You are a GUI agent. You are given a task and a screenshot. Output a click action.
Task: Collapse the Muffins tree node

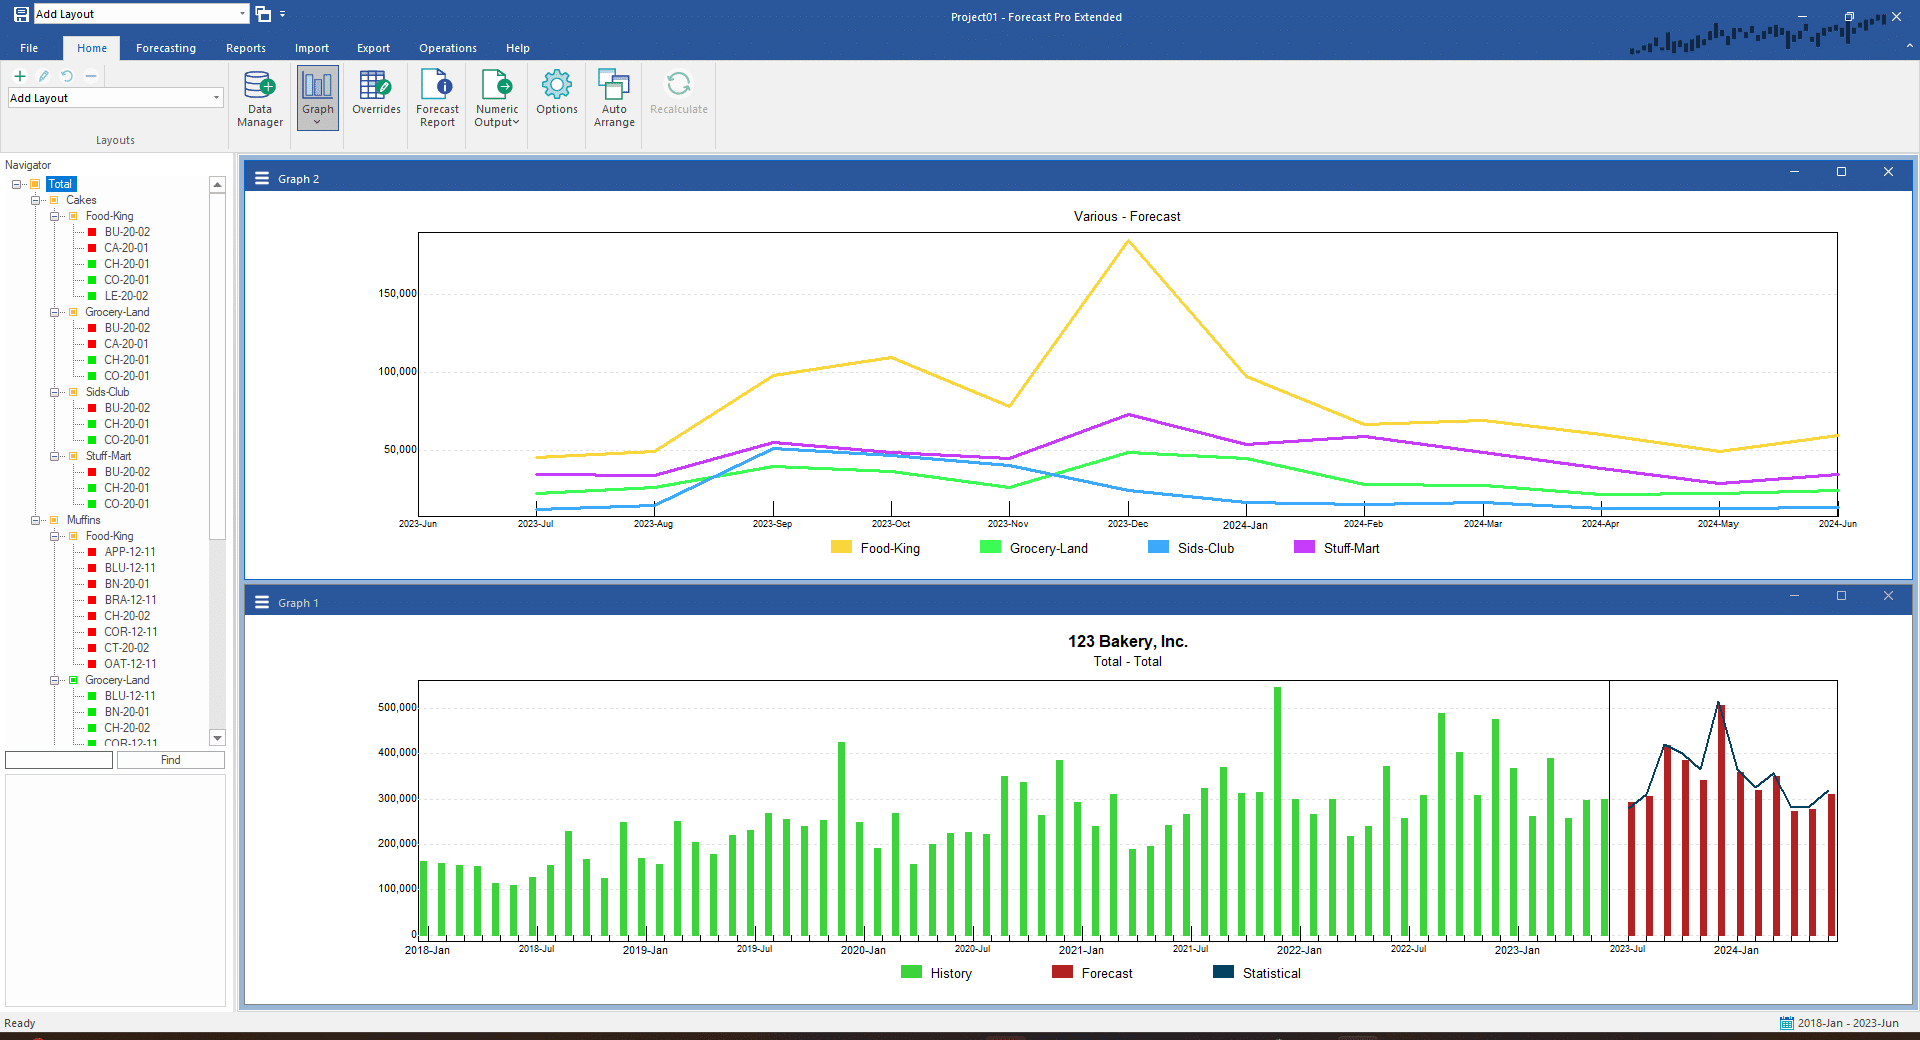click(x=36, y=520)
